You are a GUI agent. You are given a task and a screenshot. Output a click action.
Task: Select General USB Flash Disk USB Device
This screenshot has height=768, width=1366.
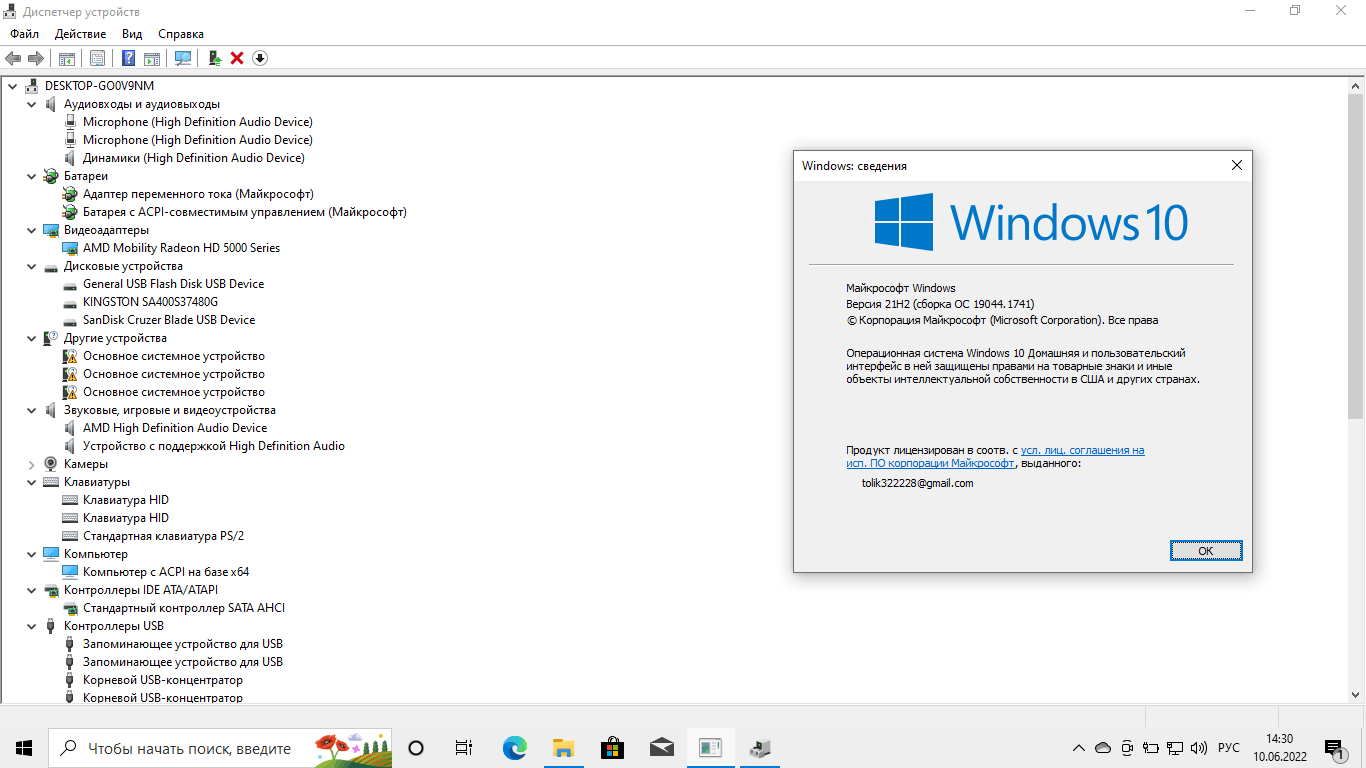173,284
